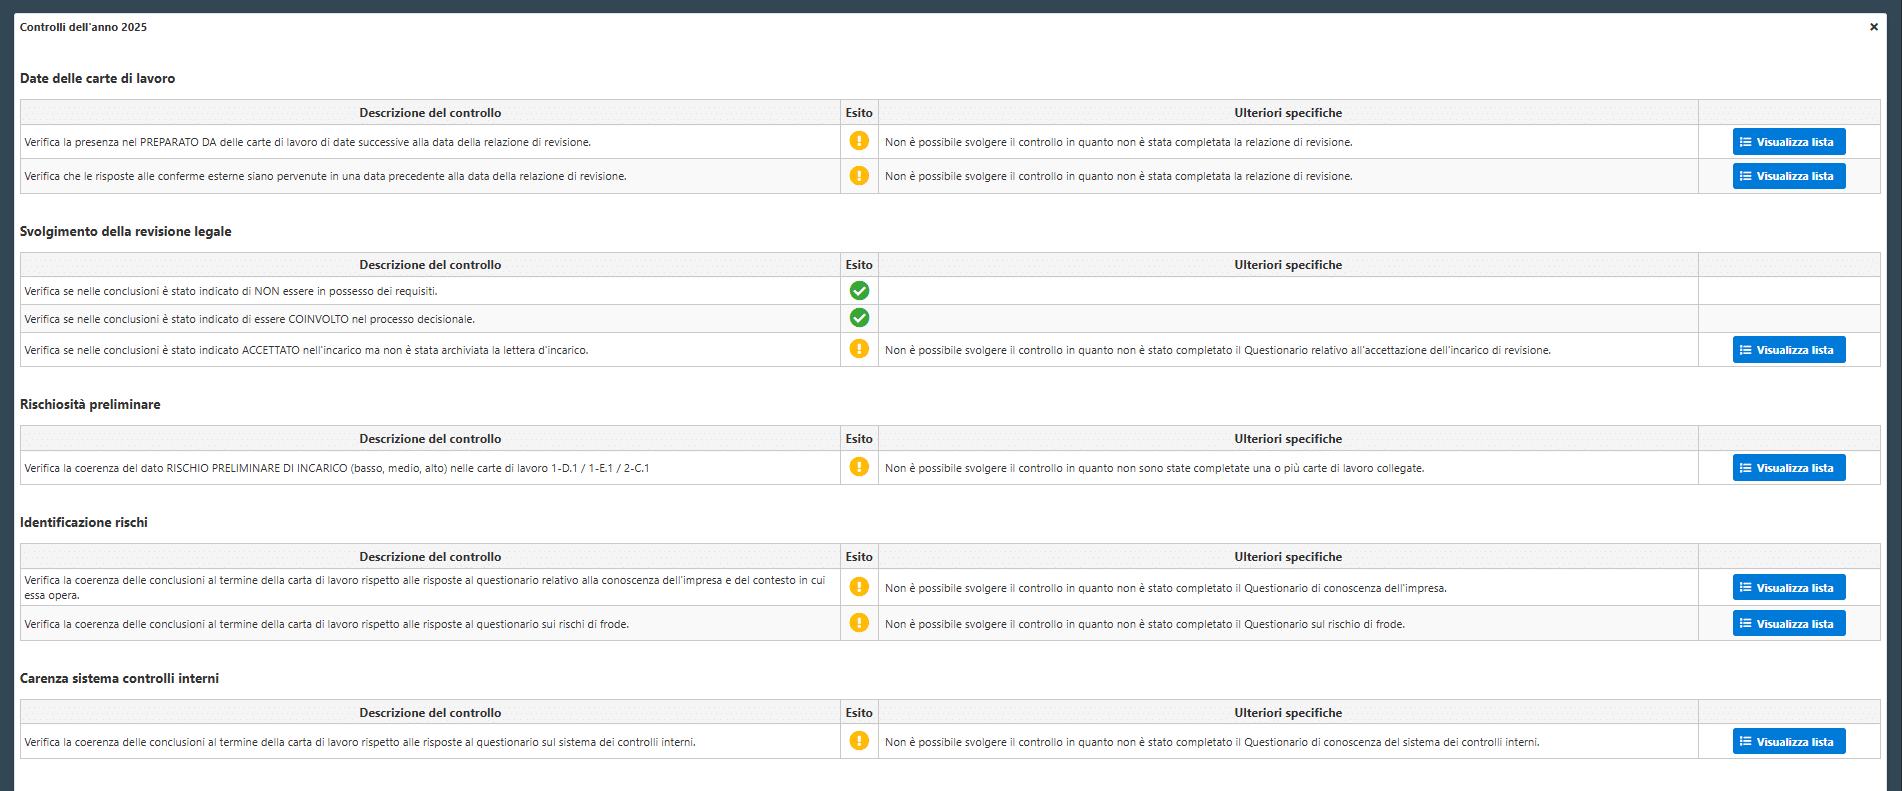
Task: Show list for ACCETTATO engagement letter check
Action: pos(1788,350)
